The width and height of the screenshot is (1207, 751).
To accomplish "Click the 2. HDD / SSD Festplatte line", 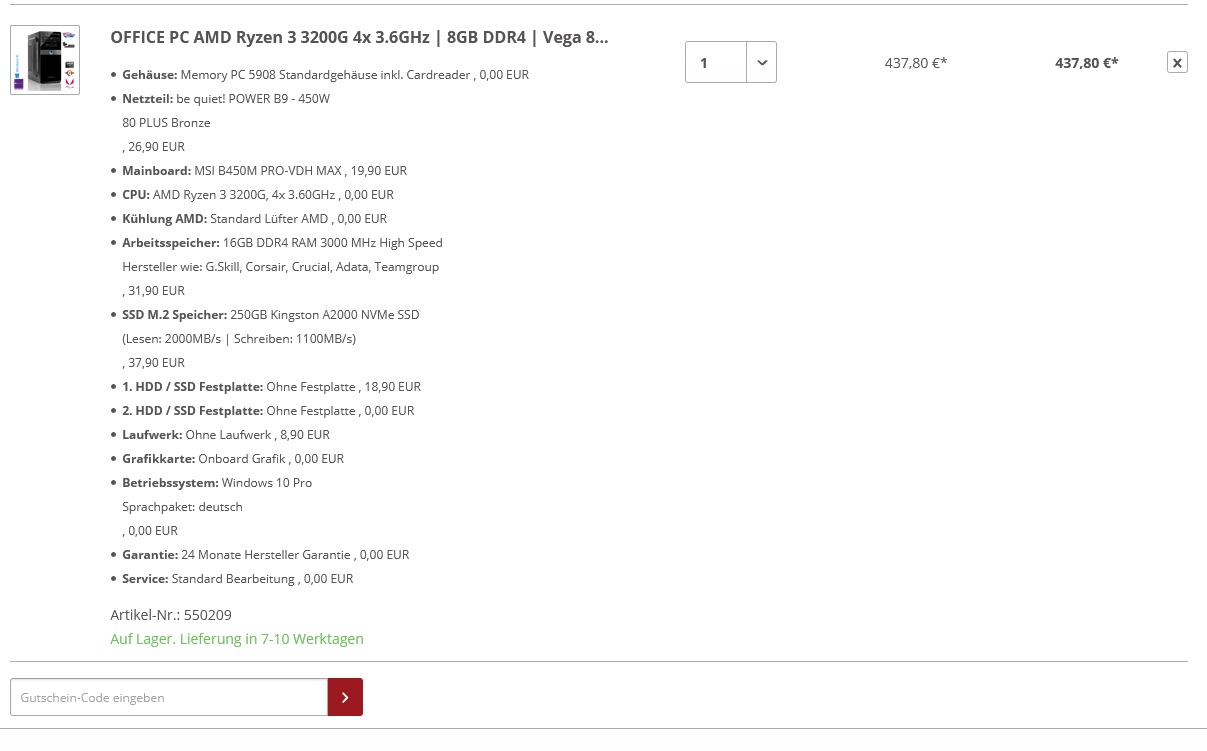I will [x=268, y=411].
